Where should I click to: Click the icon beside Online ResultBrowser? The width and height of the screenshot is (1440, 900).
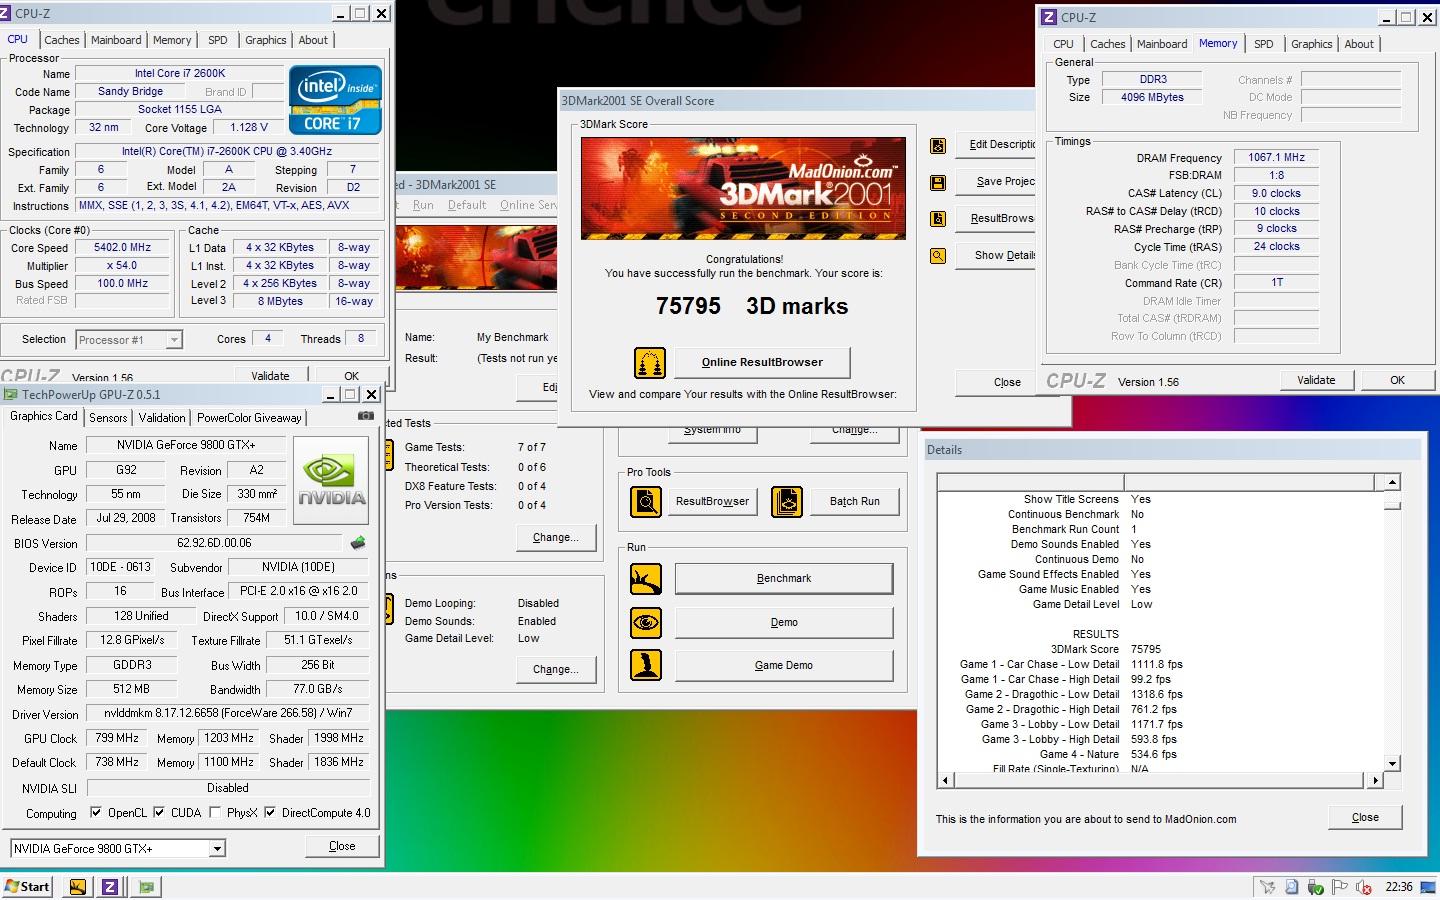point(650,363)
